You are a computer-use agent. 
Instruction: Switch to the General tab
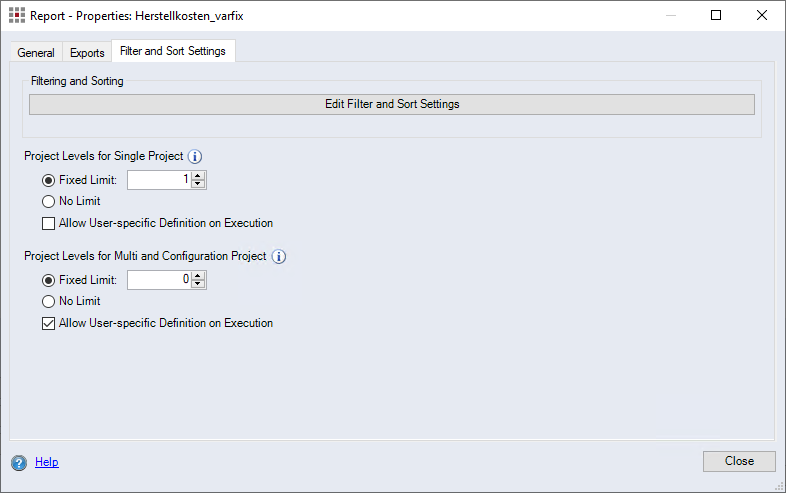tap(36, 52)
